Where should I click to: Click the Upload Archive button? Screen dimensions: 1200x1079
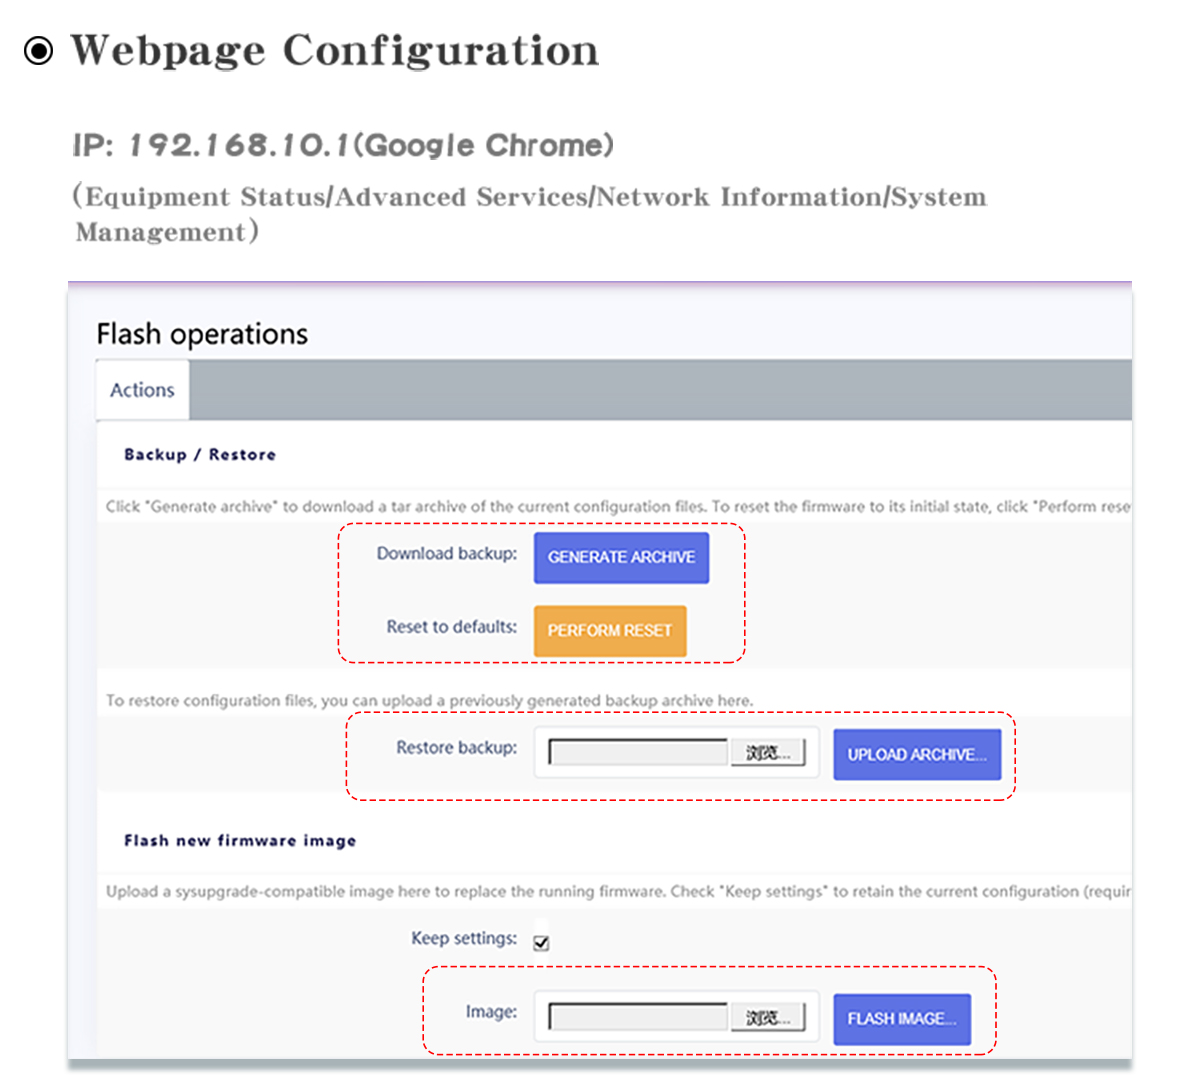click(917, 754)
